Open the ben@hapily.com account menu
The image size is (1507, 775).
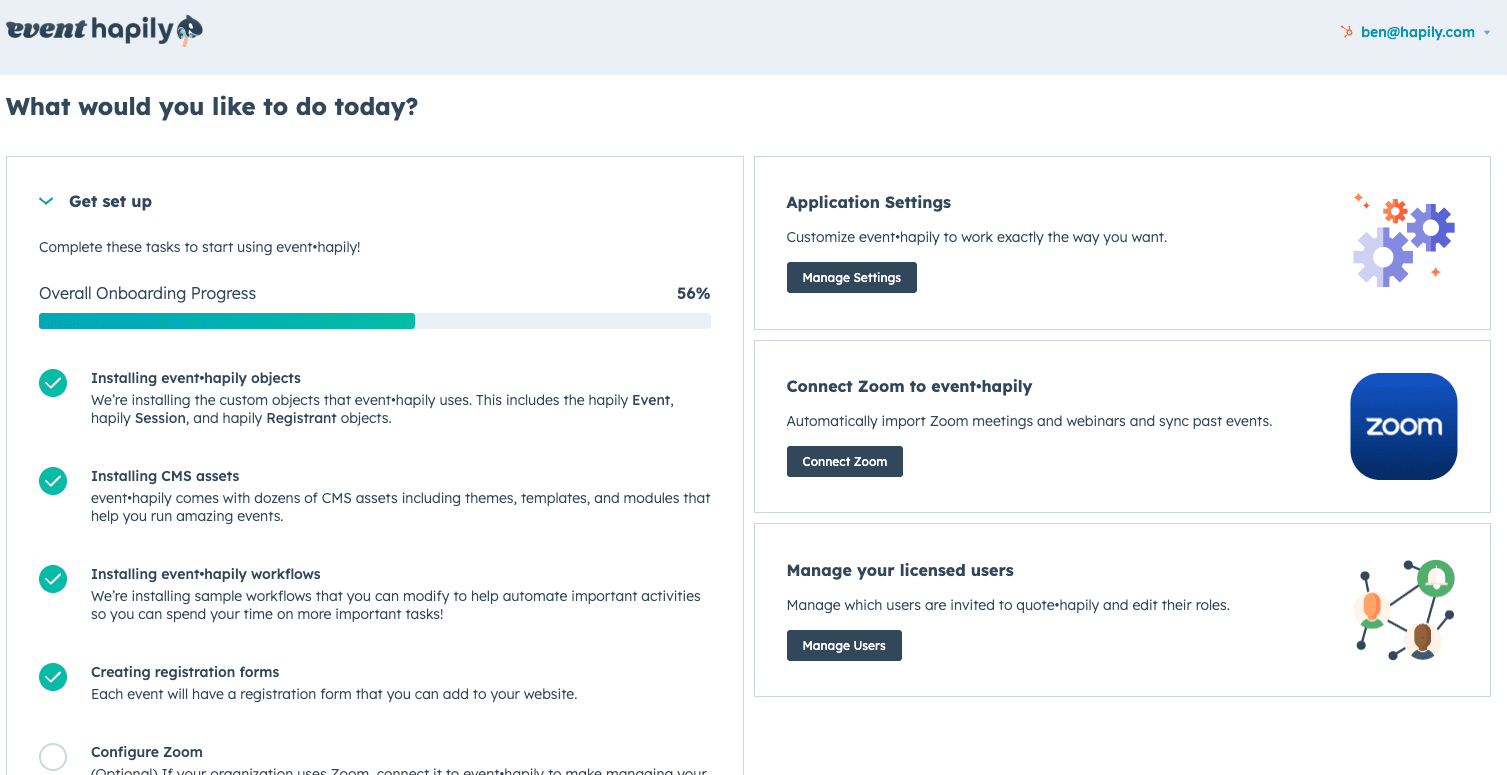(x=1417, y=32)
